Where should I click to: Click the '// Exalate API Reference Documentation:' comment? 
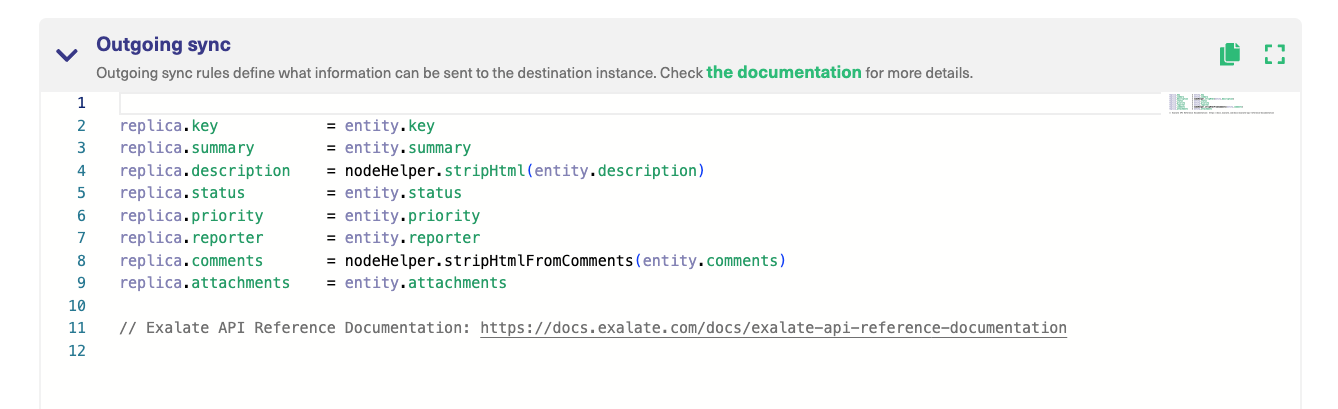pyautogui.click(x=295, y=328)
